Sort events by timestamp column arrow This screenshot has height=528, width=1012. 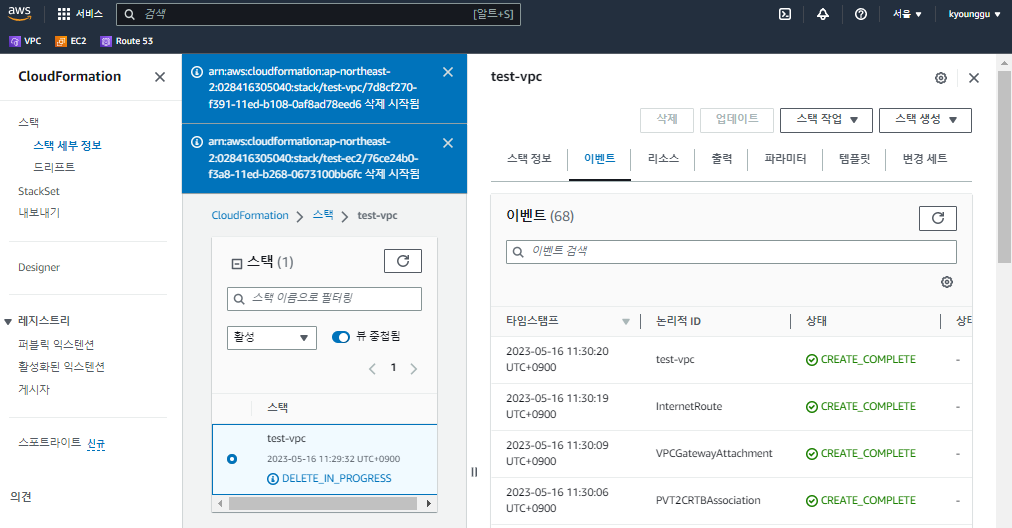tap(625, 321)
